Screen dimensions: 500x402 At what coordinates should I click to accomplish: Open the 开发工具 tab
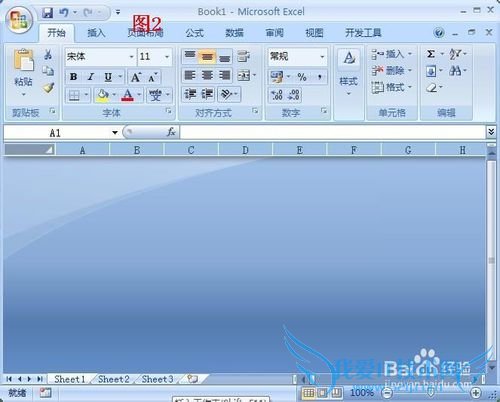coord(363,33)
